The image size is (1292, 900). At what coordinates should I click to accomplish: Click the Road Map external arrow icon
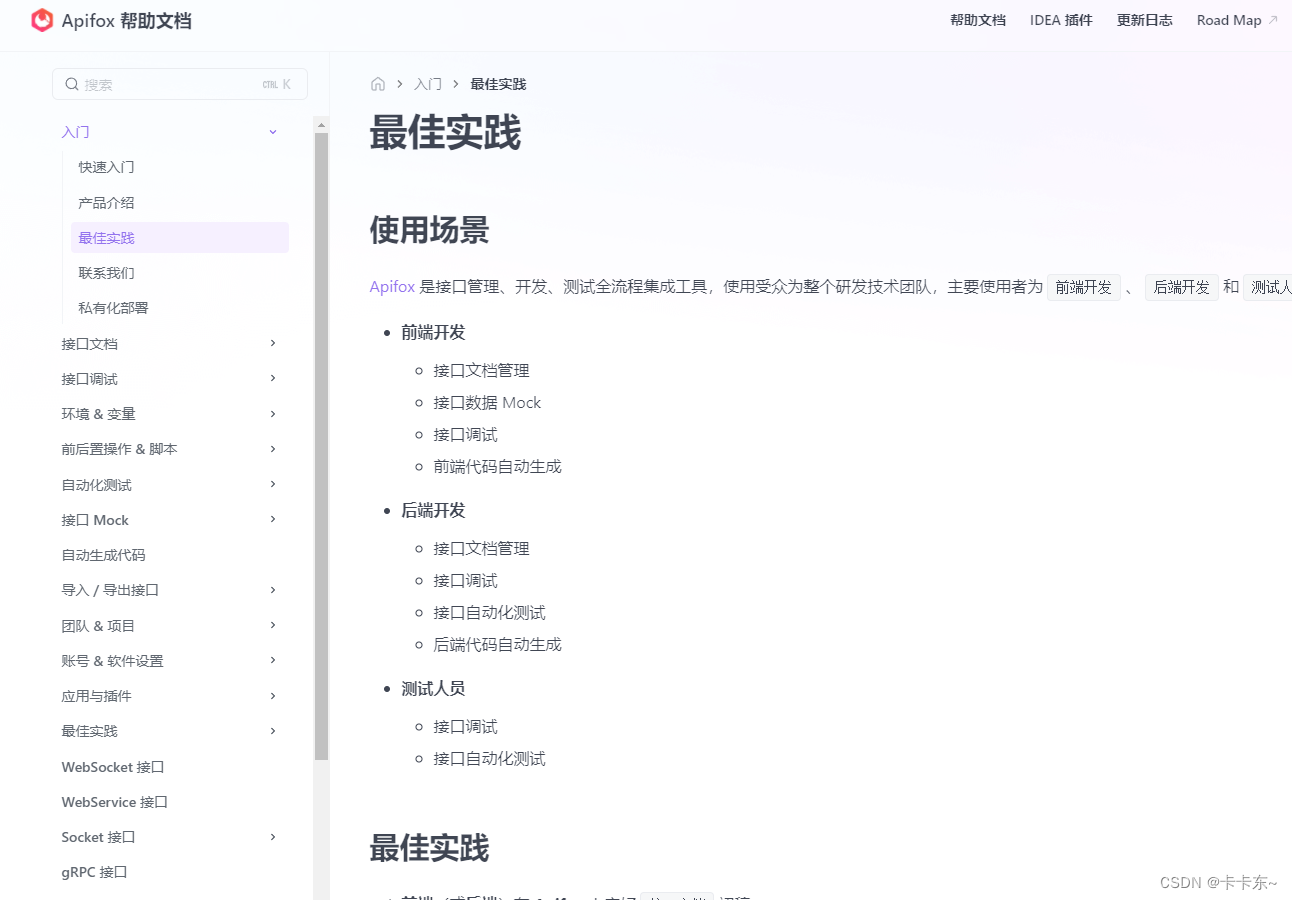pyautogui.click(x=1273, y=20)
